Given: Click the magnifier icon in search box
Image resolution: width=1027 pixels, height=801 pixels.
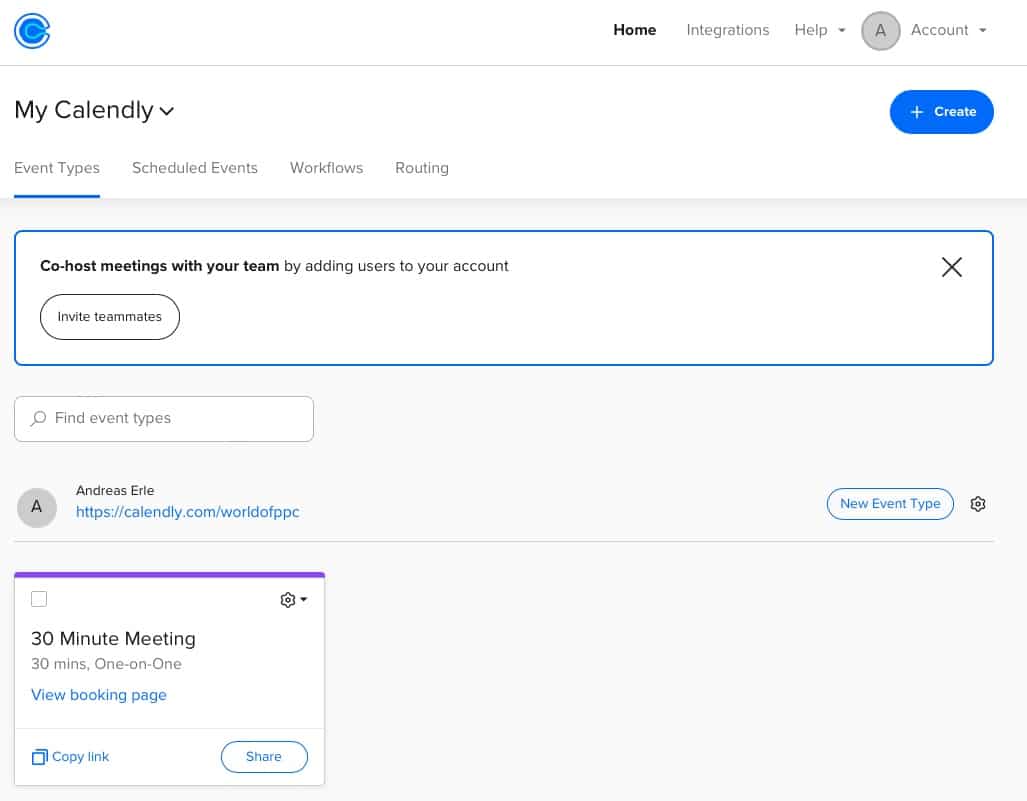Looking at the screenshot, I should [38, 419].
